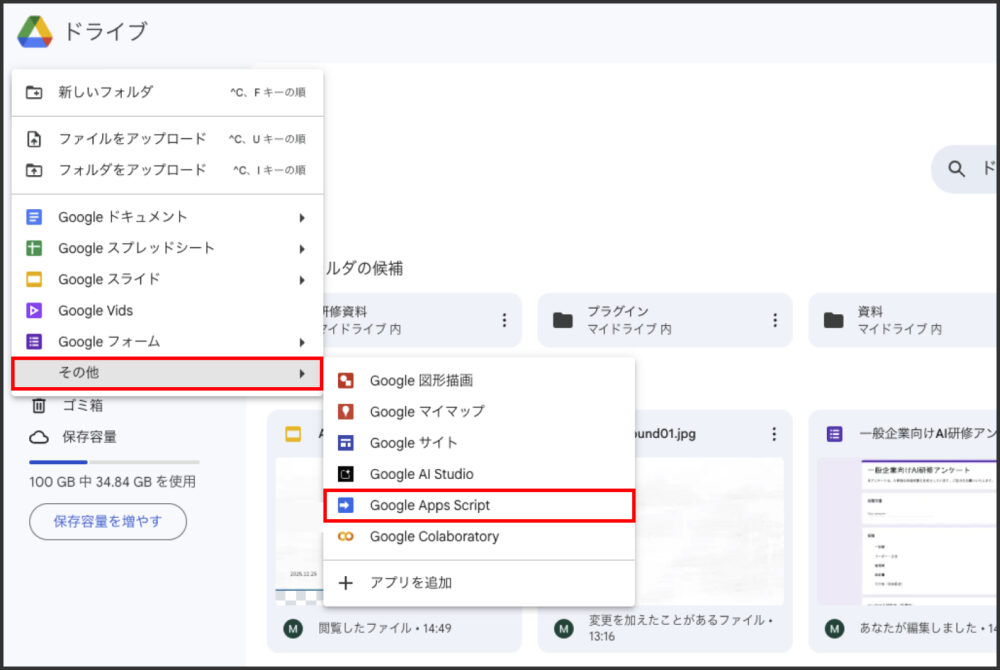
Task: Expand the その他 submenu chevron
Action: (x=301, y=372)
